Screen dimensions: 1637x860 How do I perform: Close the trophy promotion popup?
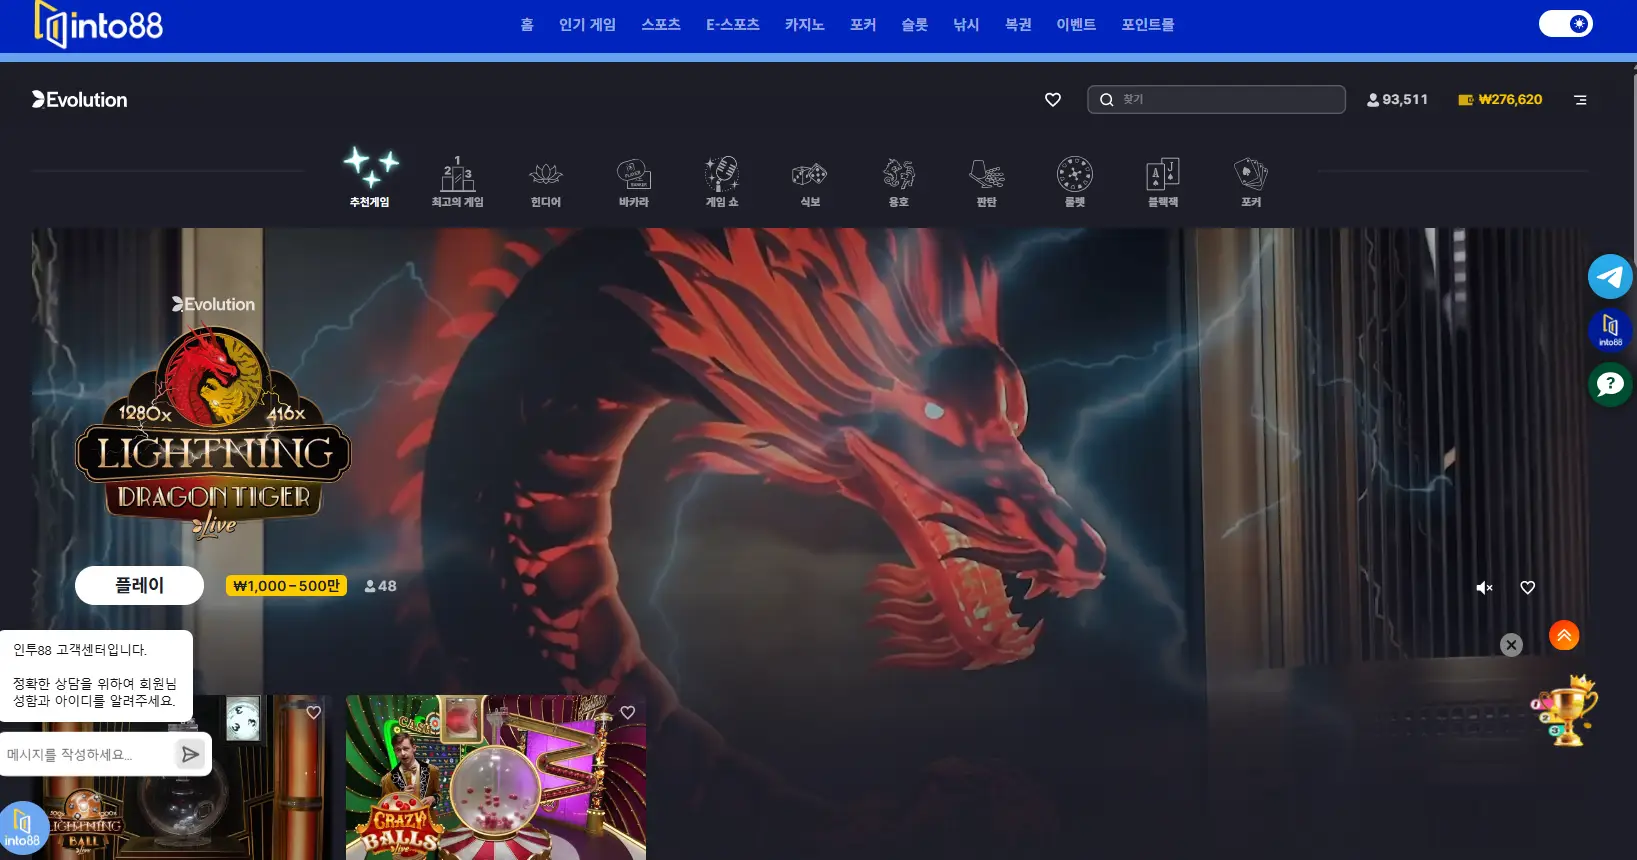1511,645
